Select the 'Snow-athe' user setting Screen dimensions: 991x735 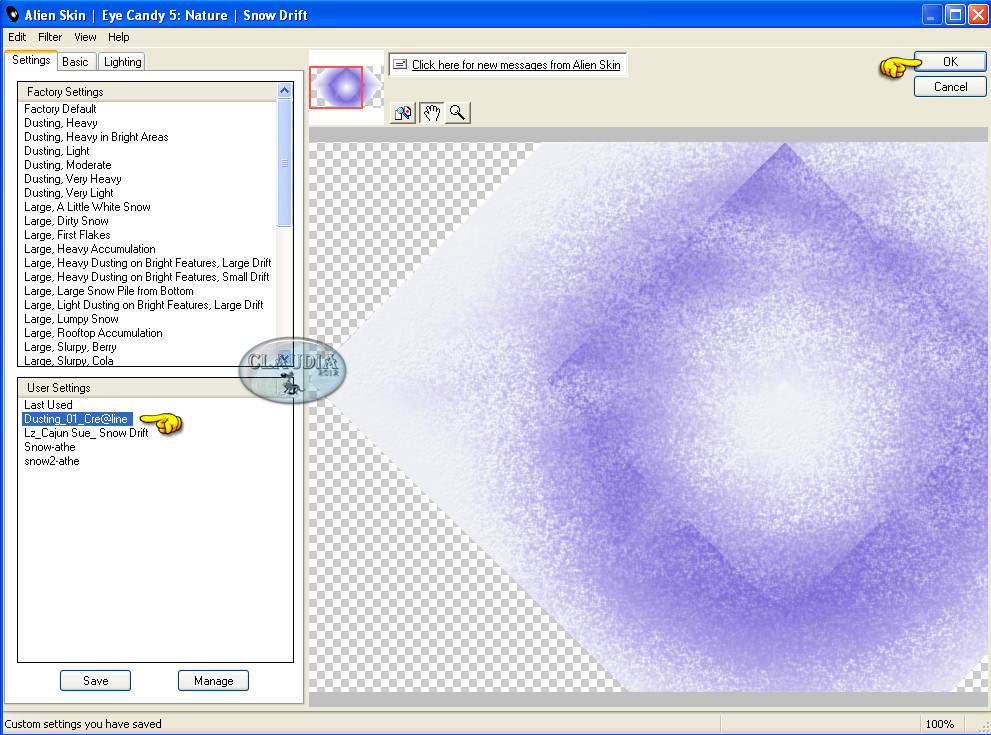[49, 447]
